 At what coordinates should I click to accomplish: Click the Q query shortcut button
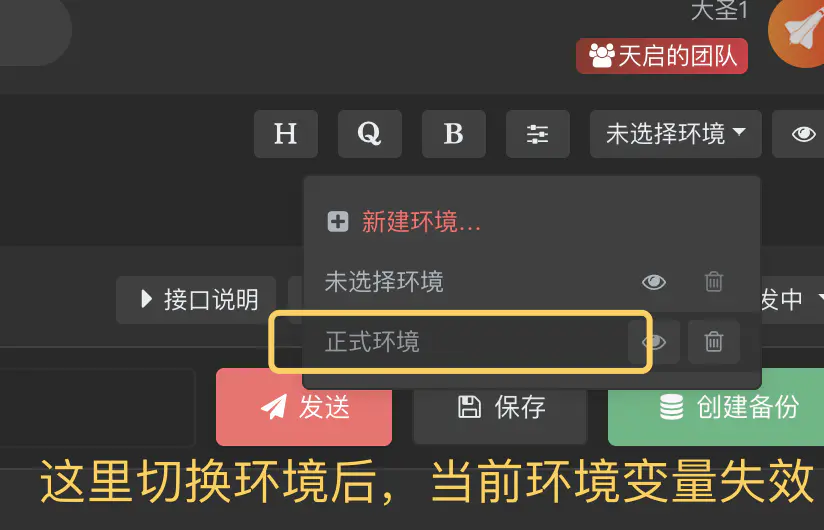(369, 134)
